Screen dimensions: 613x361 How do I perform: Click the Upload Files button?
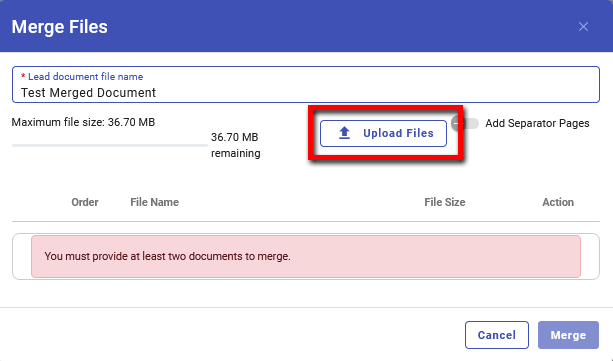click(x=383, y=133)
